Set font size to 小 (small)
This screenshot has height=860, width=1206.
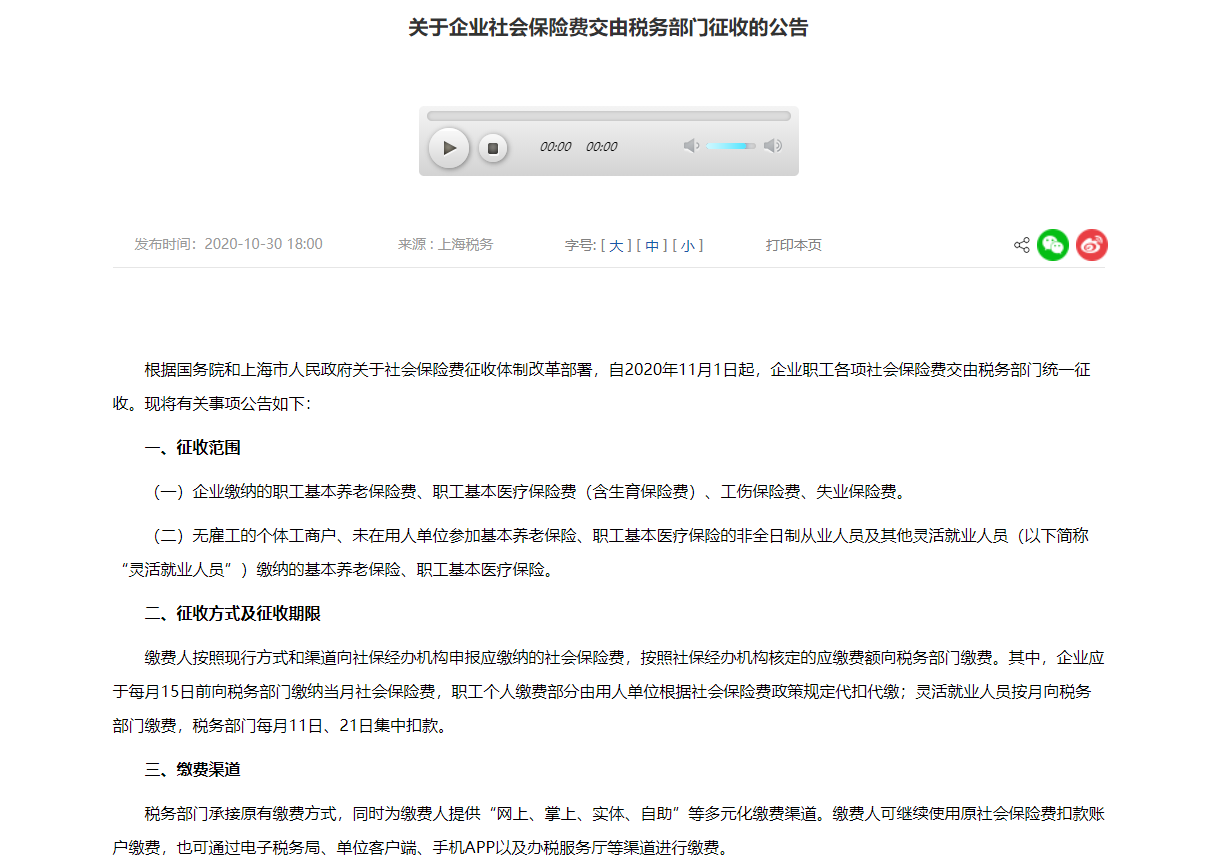tap(687, 245)
